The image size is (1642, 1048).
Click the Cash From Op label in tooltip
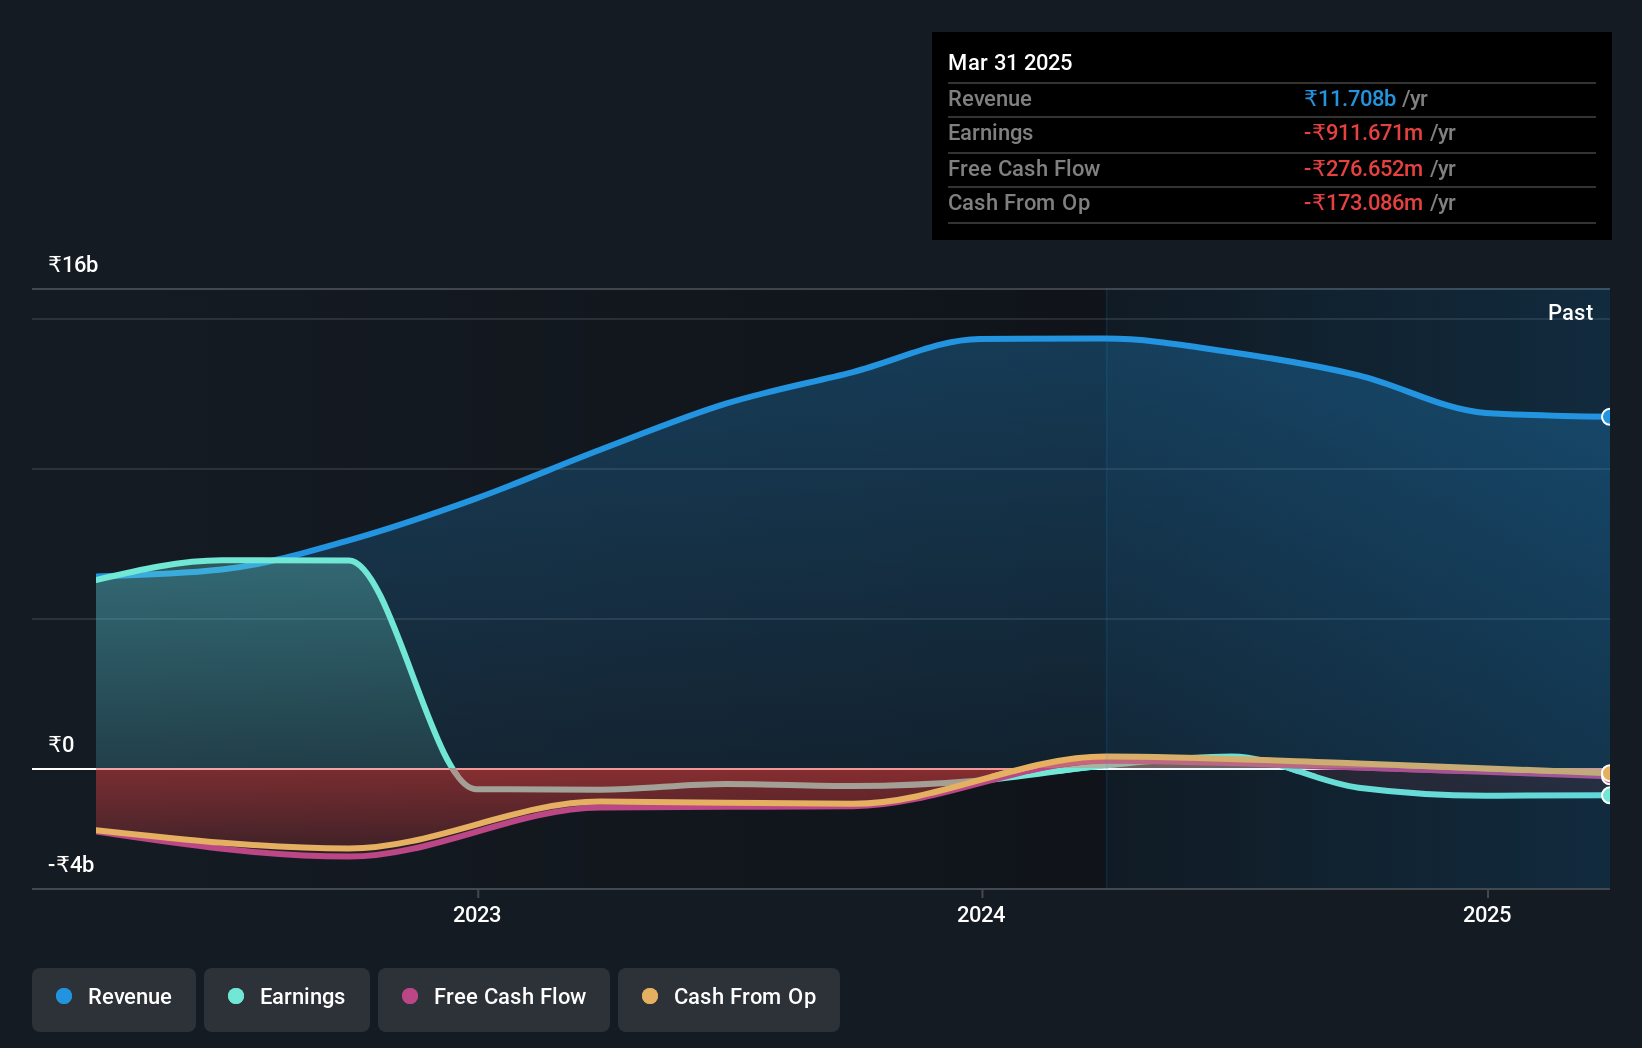point(1019,202)
